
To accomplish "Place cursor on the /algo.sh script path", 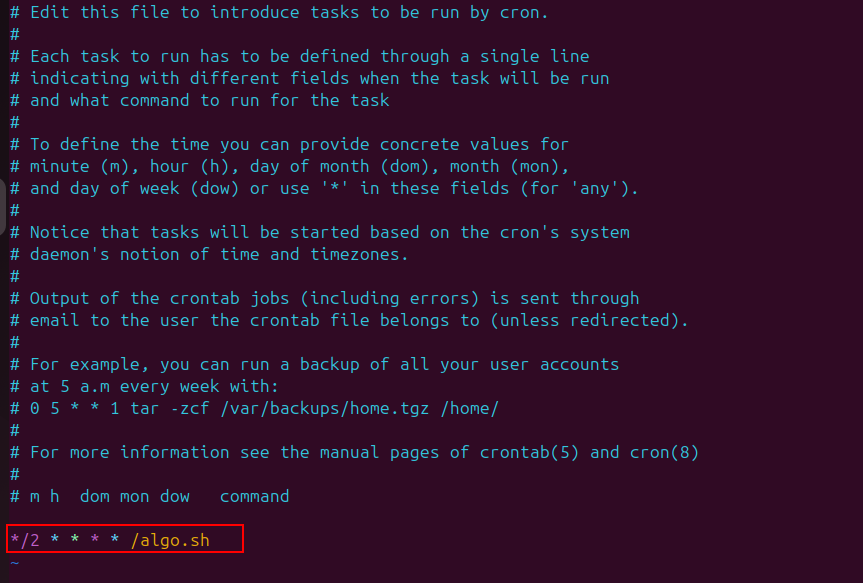I will 170,540.
